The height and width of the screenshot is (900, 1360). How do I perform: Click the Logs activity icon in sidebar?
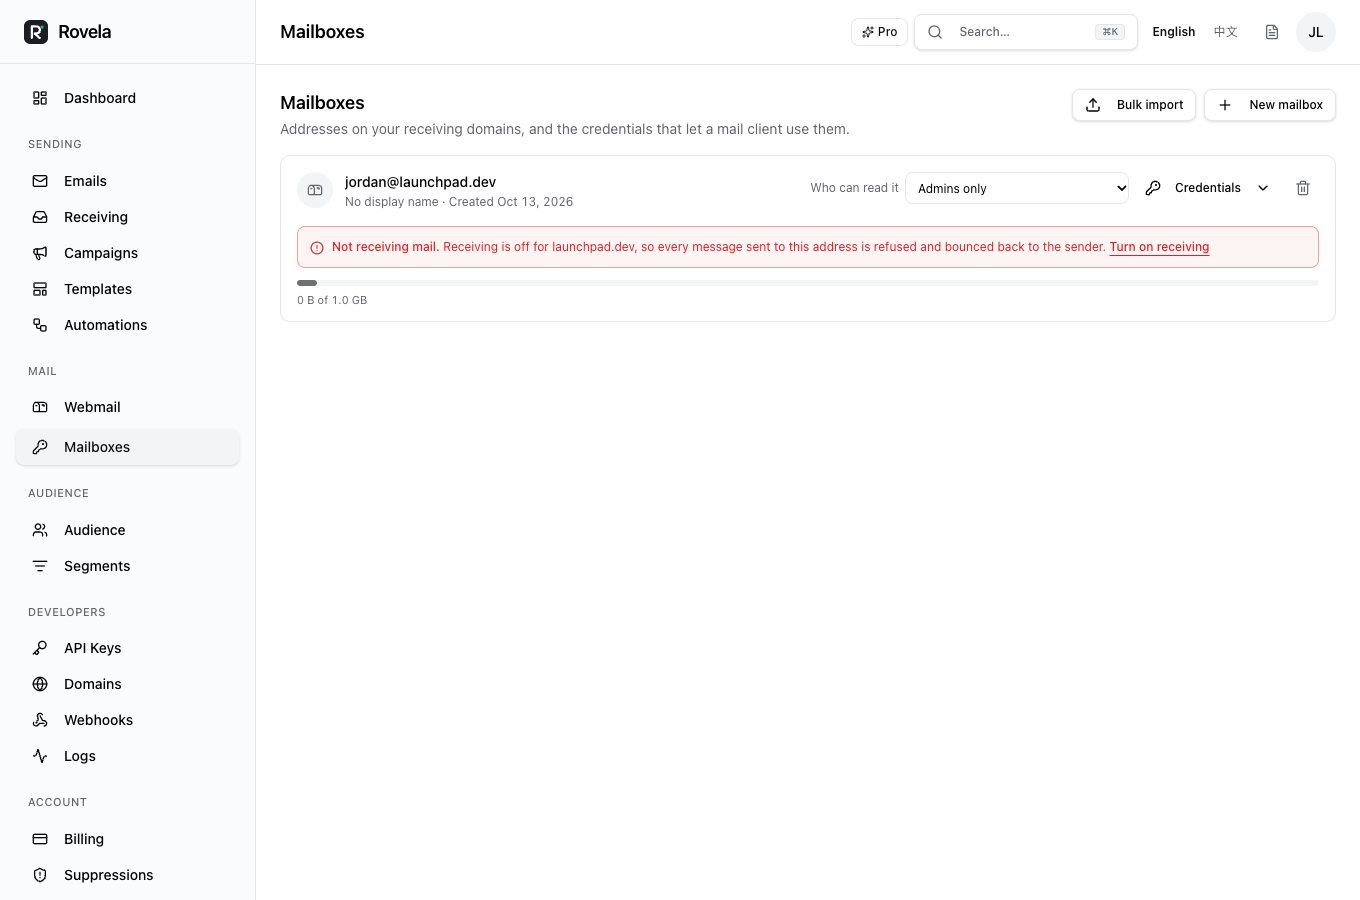(x=40, y=756)
